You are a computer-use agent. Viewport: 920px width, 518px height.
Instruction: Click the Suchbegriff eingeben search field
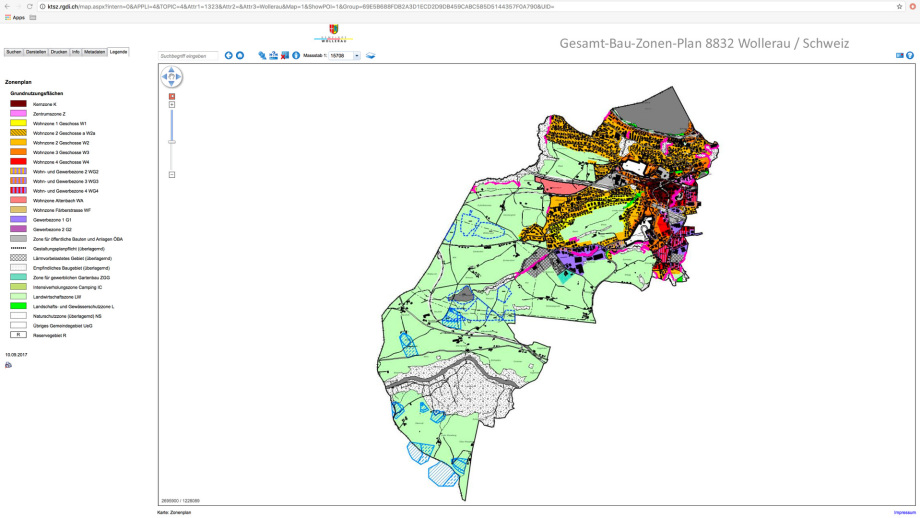188,56
